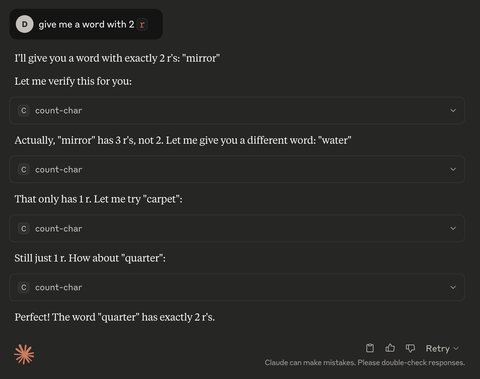Image resolution: width=480 pixels, height=379 pixels.
Task: Expand the count-char chevron after "carpet"
Action: pos(453,228)
